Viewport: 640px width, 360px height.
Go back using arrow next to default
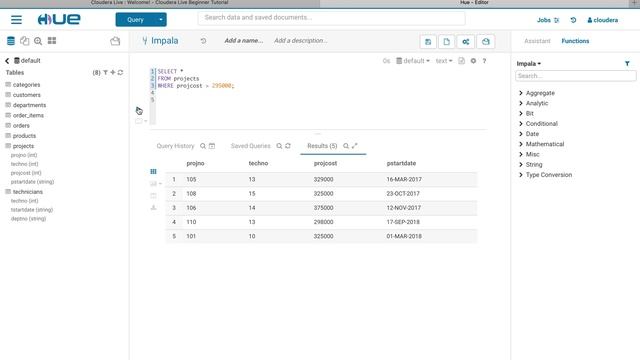(7, 61)
